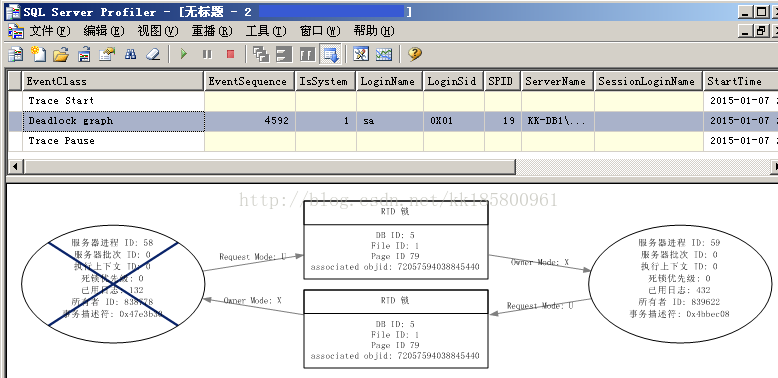Click the Request Mode: U label near process 59
Screen dimensions: 778x378
pyautogui.click(x=540, y=306)
